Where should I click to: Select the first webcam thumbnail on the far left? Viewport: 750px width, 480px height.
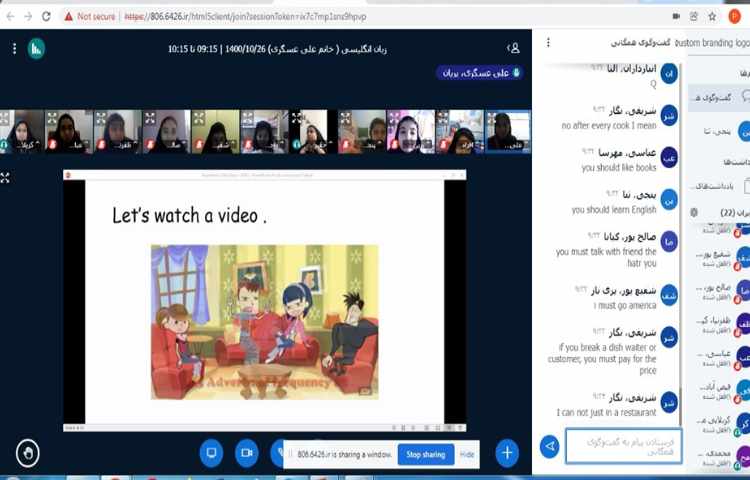(x=22, y=131)
